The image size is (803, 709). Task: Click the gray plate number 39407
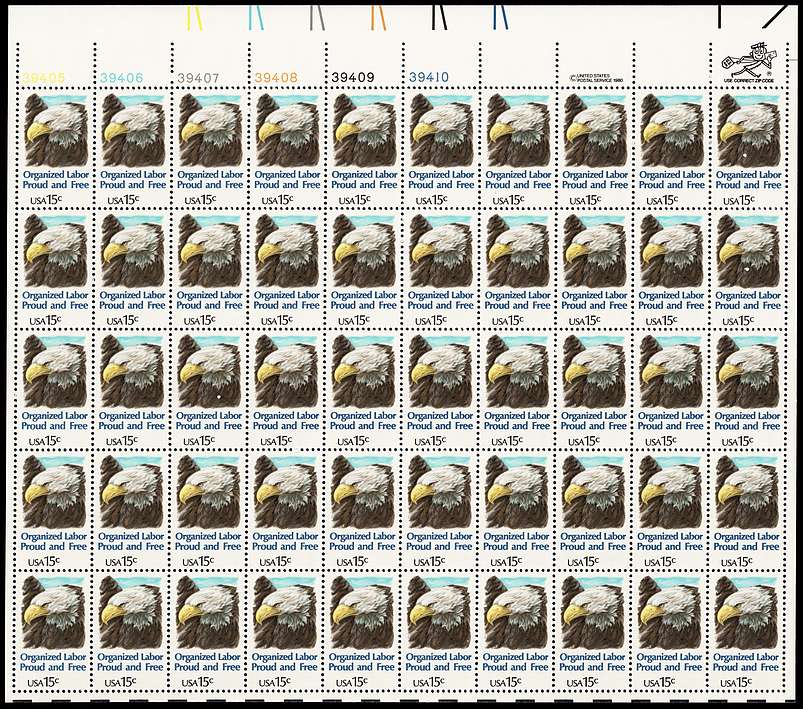198,78
